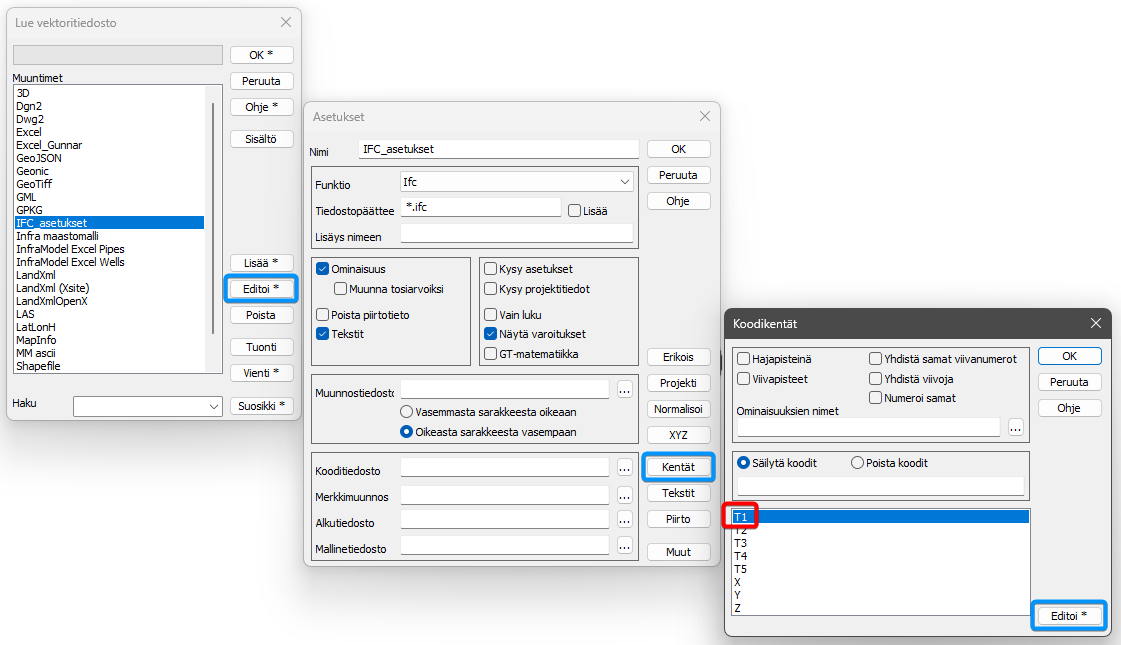Image resolution: width=1121 pixels, height=645 pixels.
Task: Close the Asetukset dialog window
Action: point(705,116)
